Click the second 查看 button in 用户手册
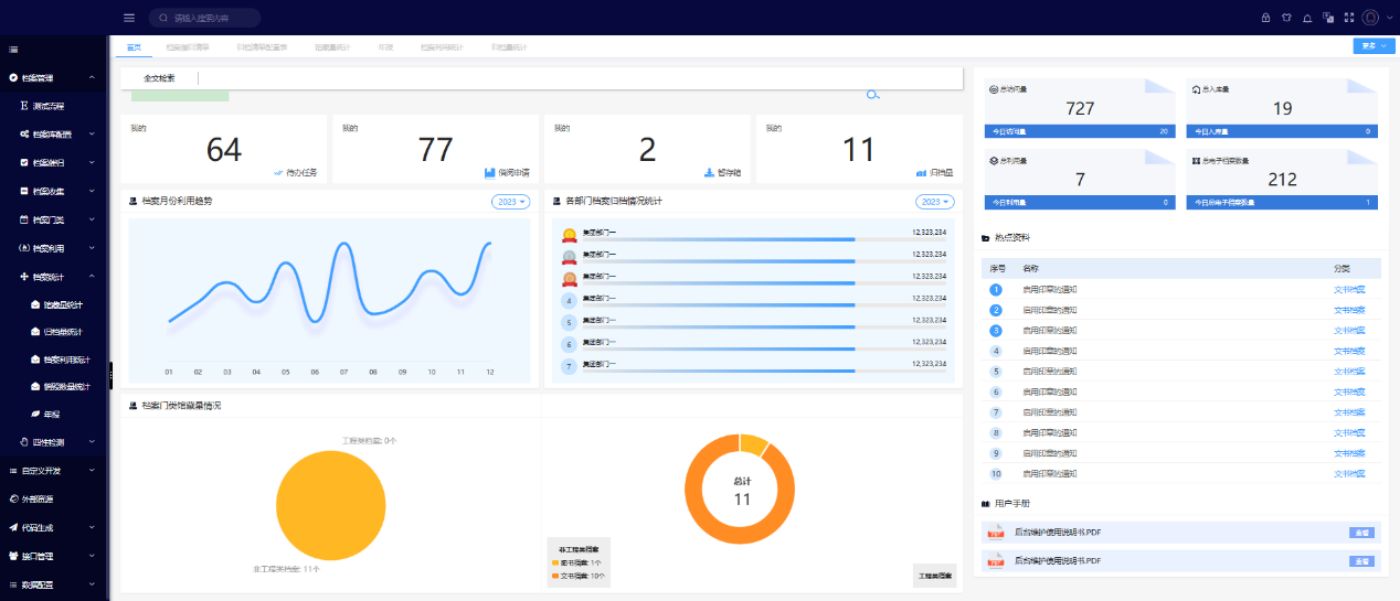This screenshot has width=1400, height=601. coord(1361,561)
